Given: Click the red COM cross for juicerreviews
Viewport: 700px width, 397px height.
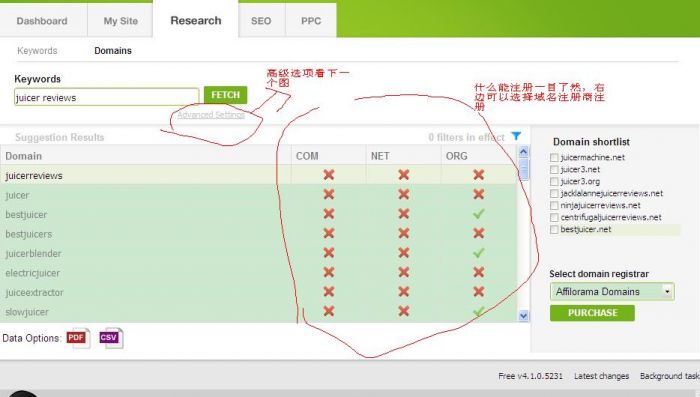Looking at the screenshot, I should coord(329,175).
